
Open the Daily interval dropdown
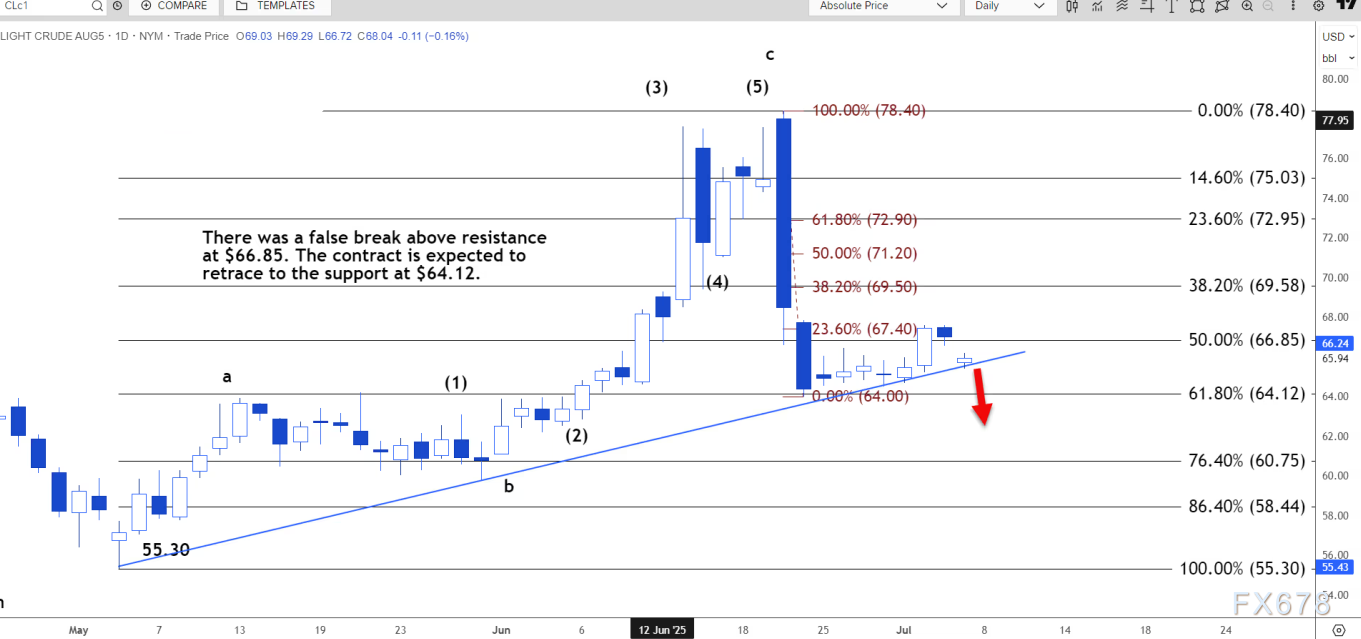pyautogui.click(x=1009, y=6)
